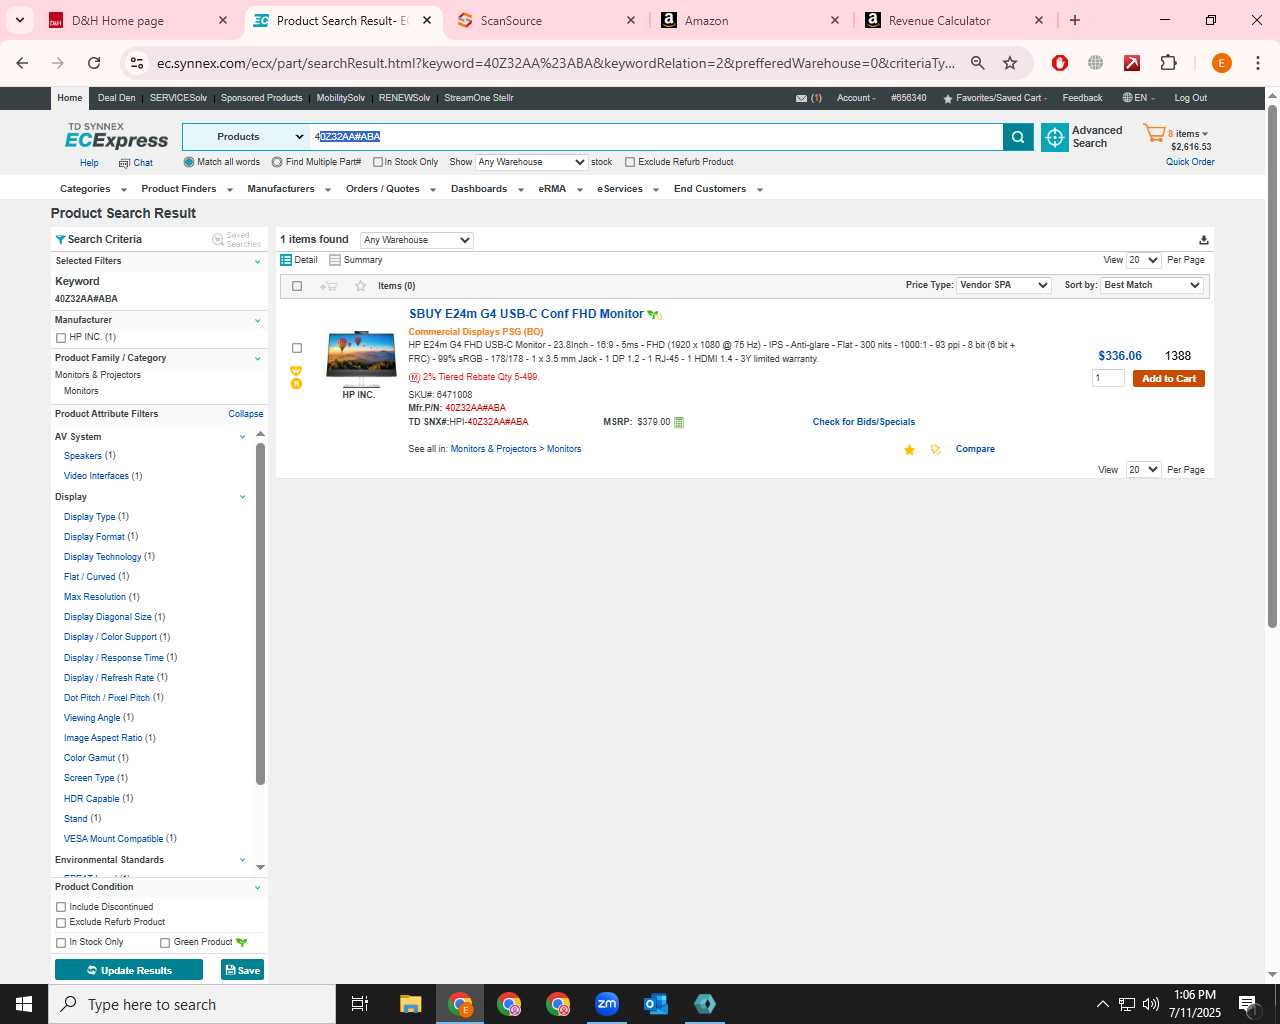This screenshot has width=1280, height=1024.
Task: Click Add to Cart button
Action: coord(1169,379)
